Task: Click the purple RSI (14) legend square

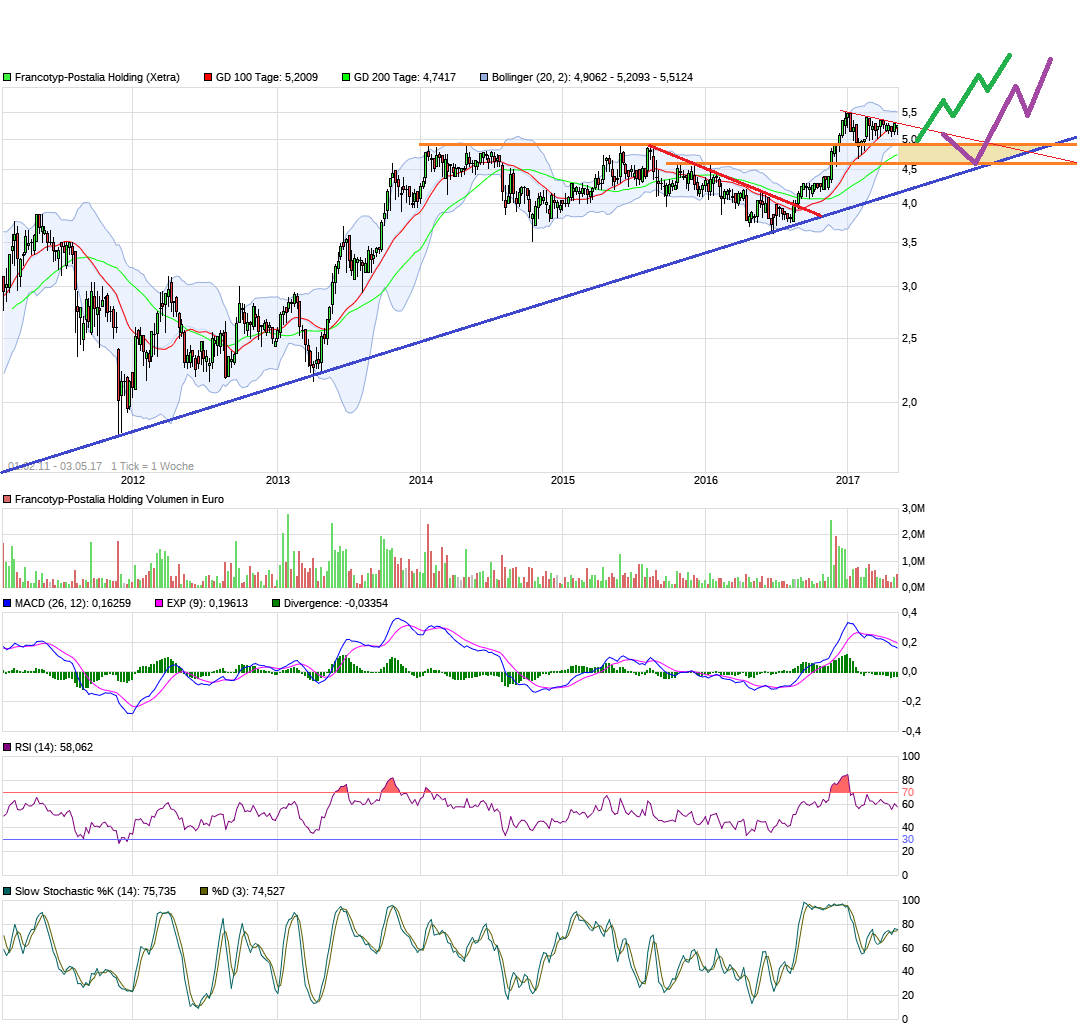Action: click(7, 746)
